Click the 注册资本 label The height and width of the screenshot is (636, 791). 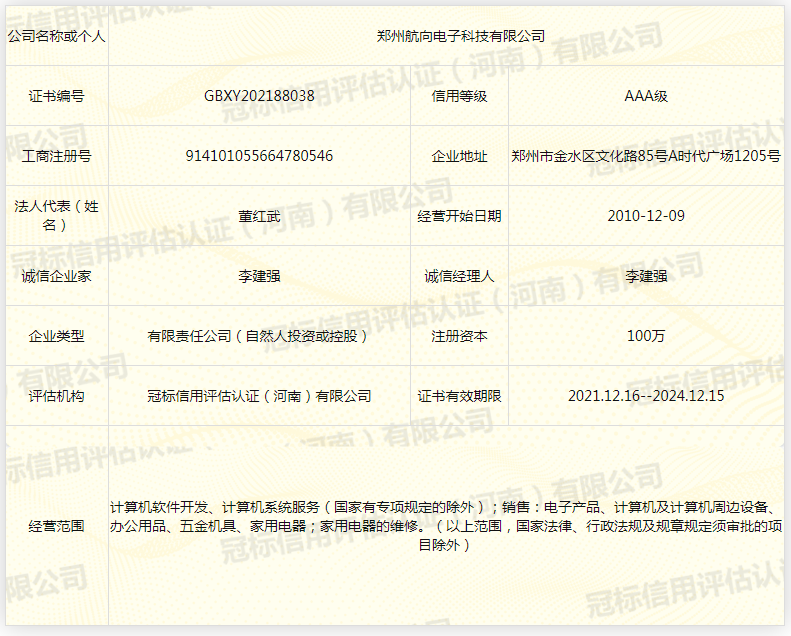[459, 336]
